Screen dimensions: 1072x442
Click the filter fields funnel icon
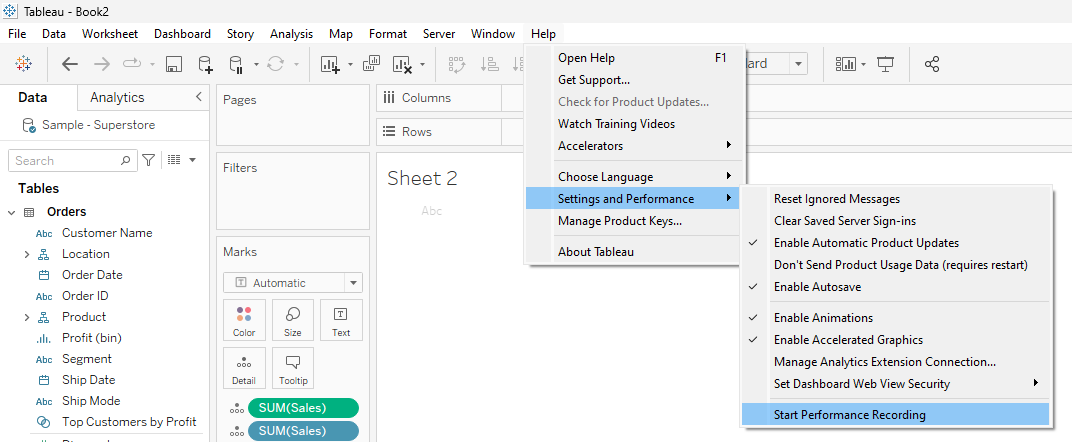pyautogui.click(x=148, y=160)
